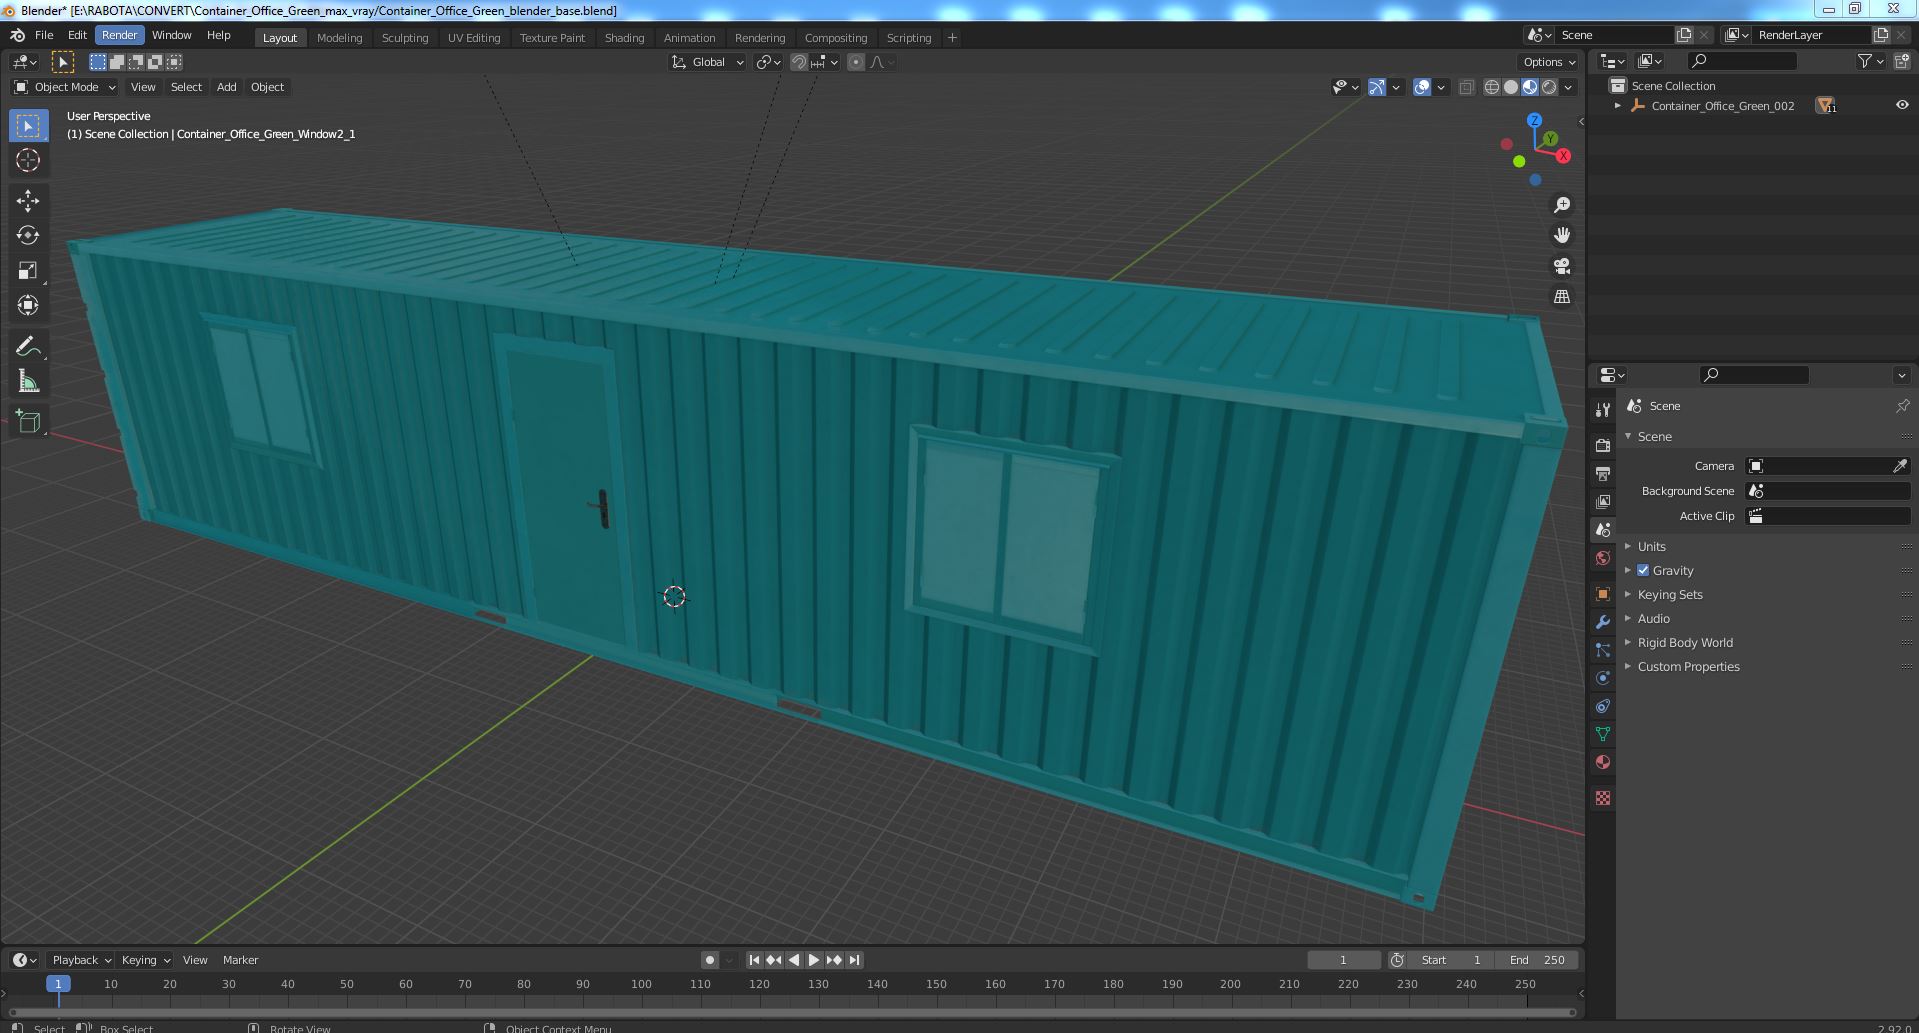Switch to rendered viewport shading
The height and width of the screenshot is (1033, 1919).
click(1549, 87)
